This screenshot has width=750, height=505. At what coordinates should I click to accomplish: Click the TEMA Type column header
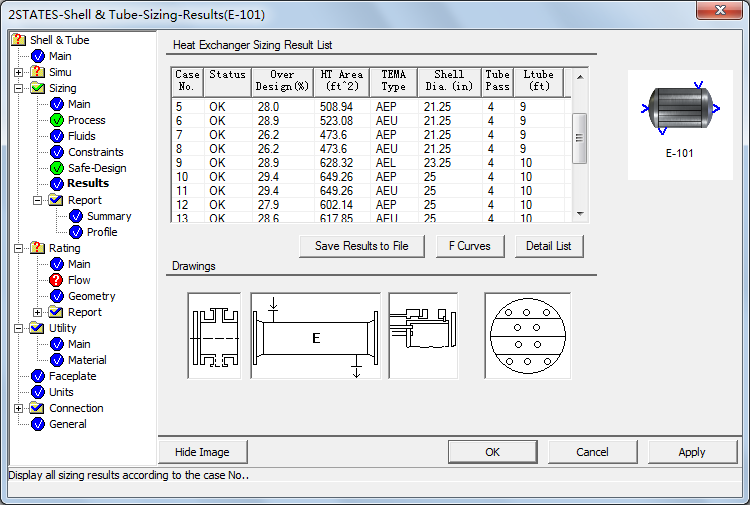[394, 81]
